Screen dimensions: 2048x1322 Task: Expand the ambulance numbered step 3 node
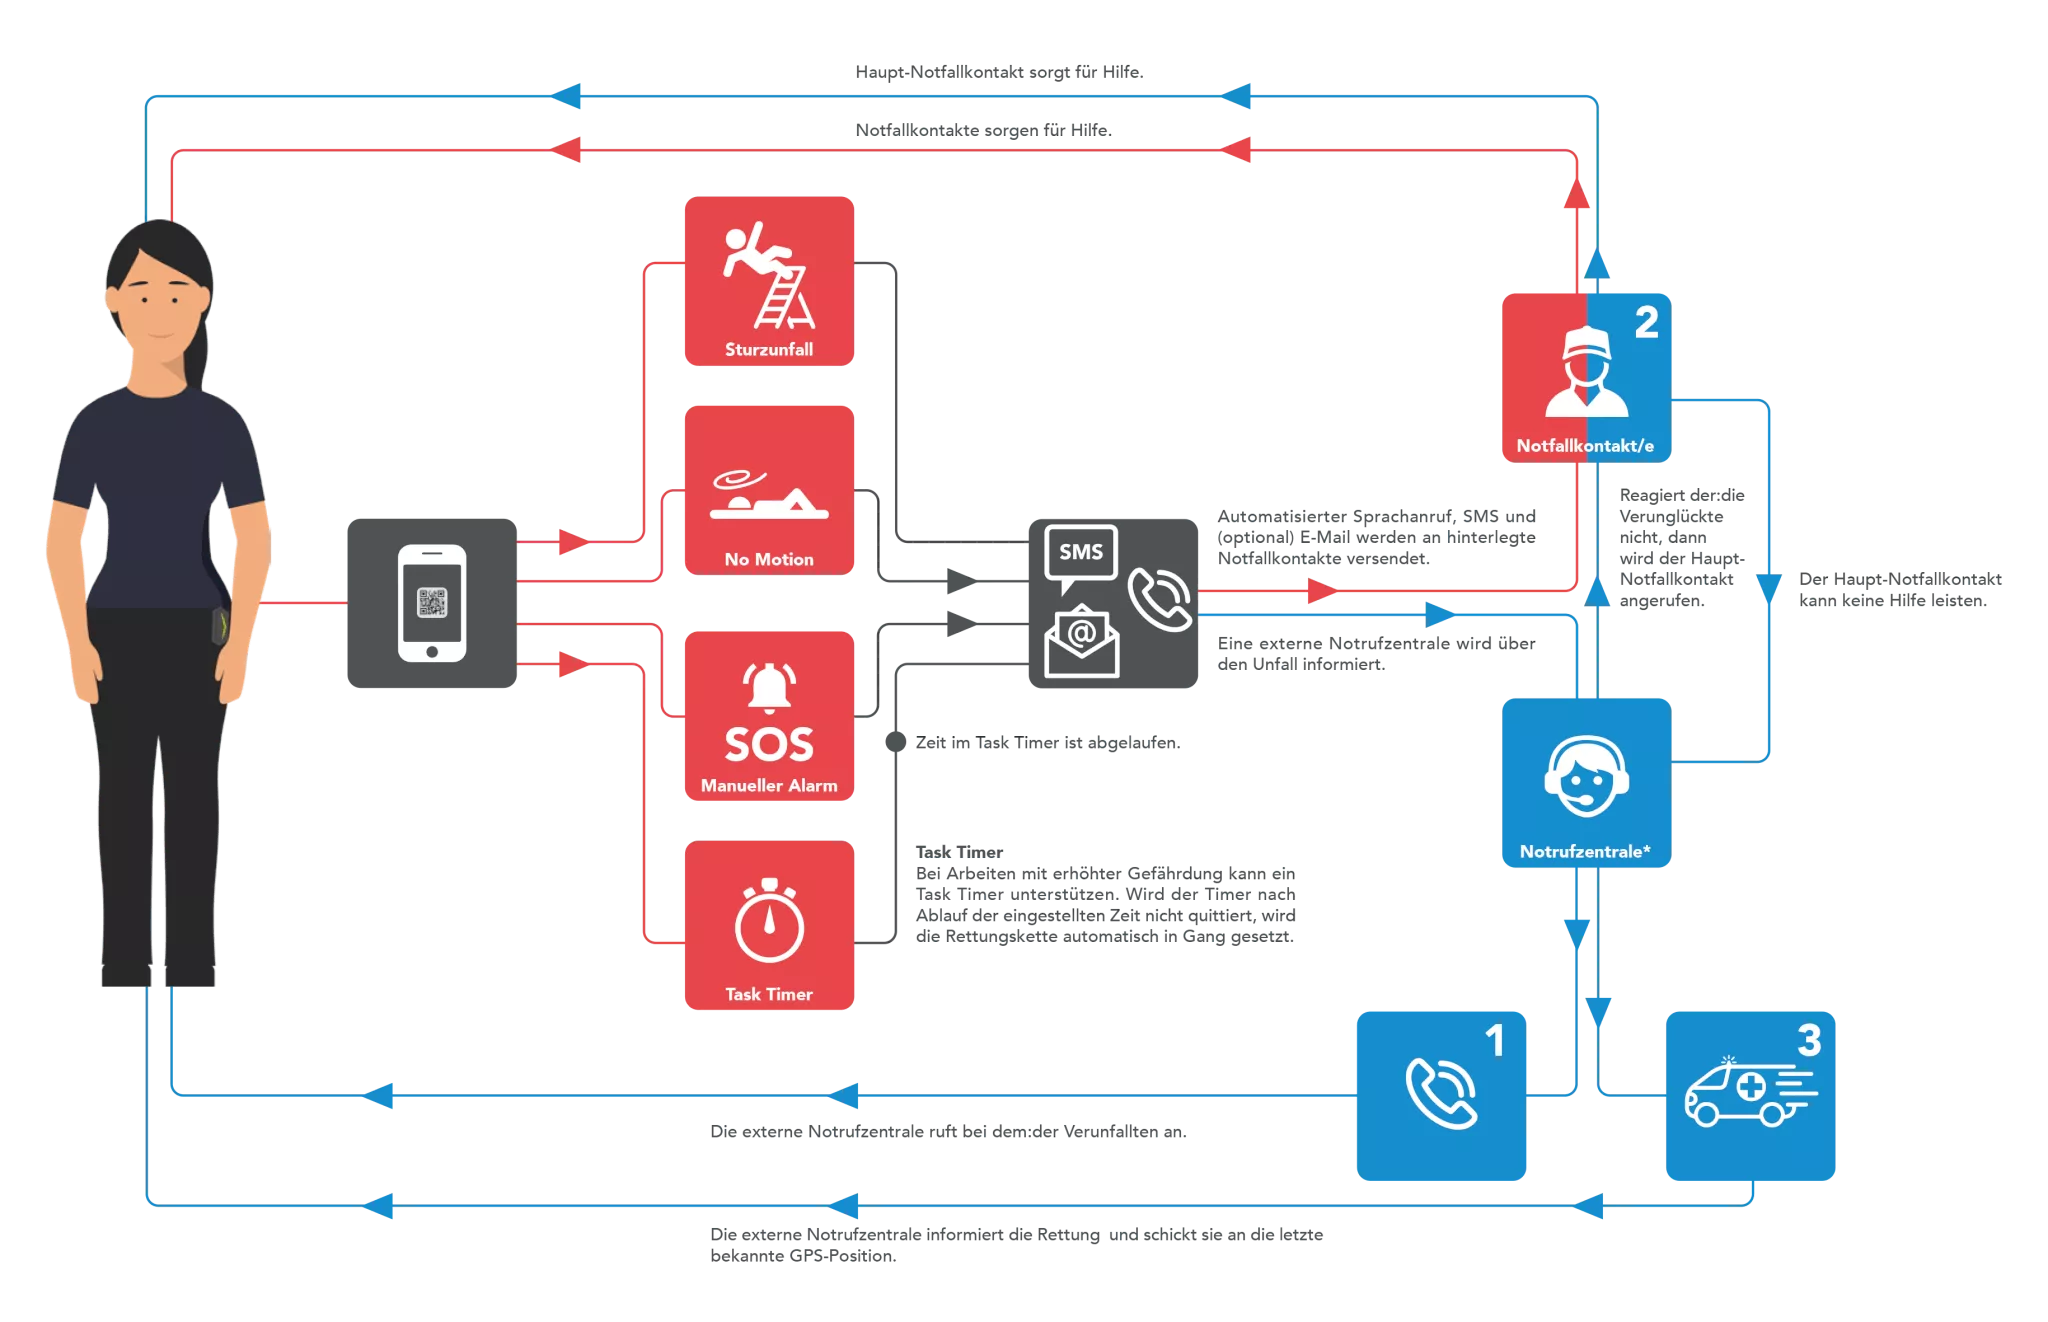(x=1781, y=1083)
